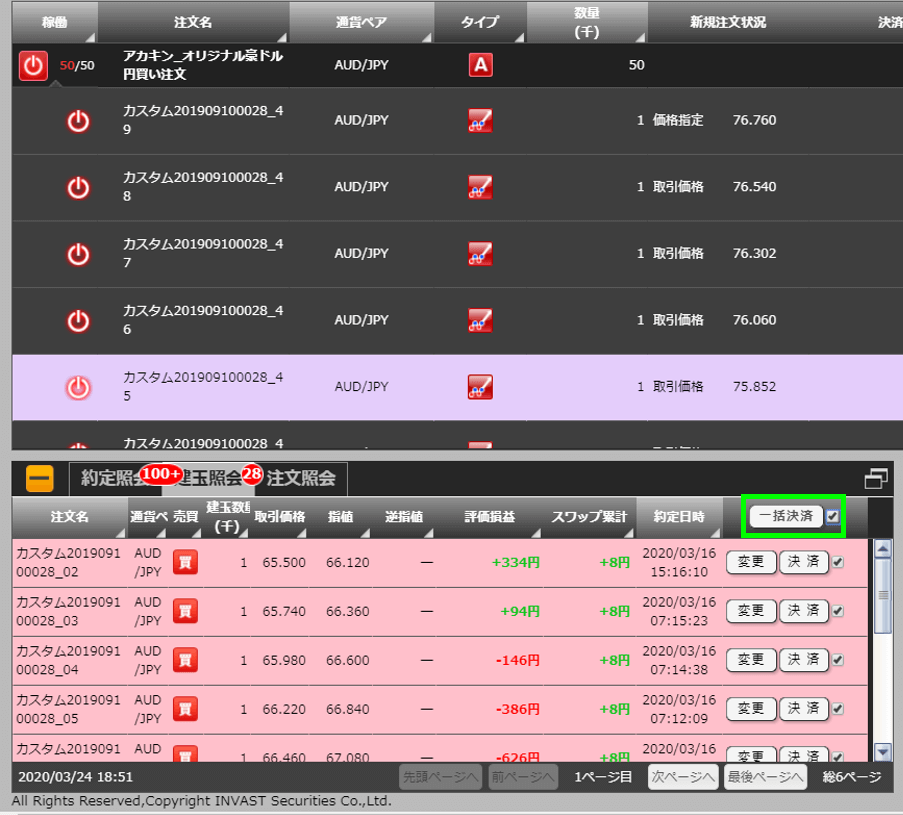Click the pop-out window icon of lower panel
Screen dimensions: 903x815
(876, 479)
